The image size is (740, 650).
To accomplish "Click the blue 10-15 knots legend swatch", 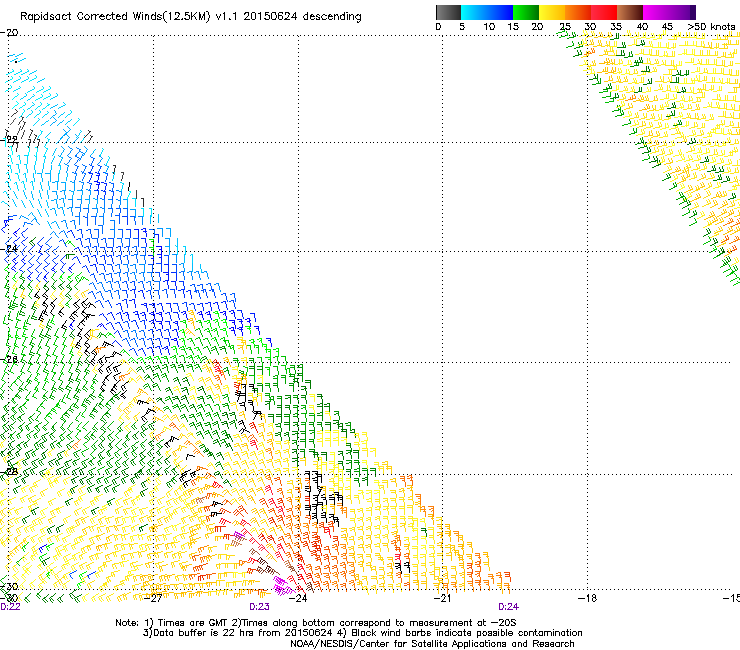I will click(500, 12).
